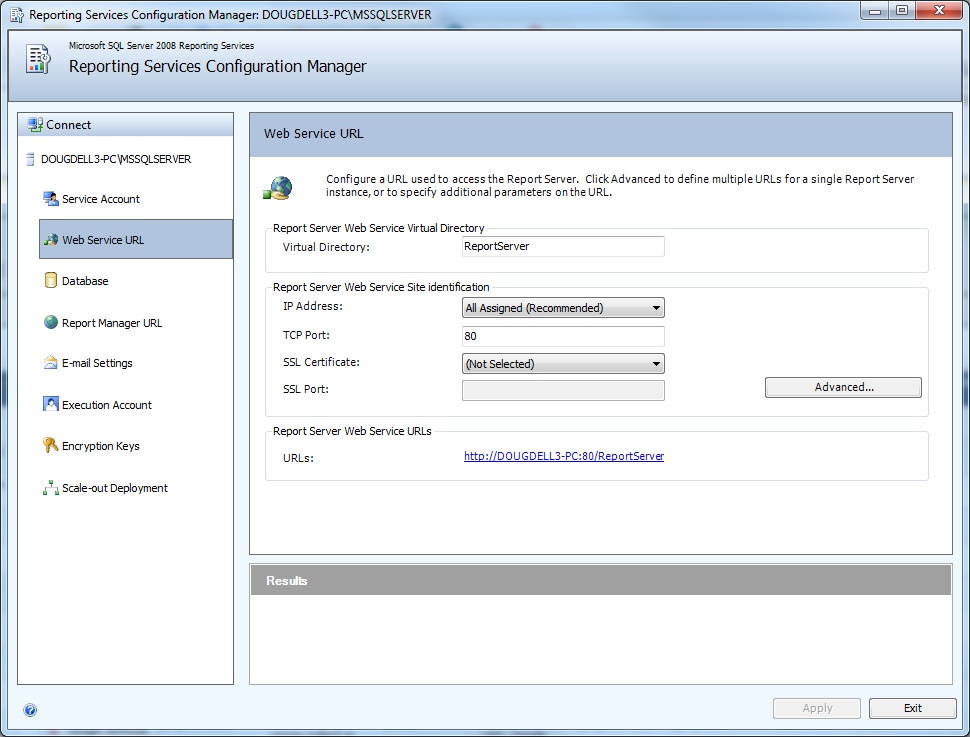This screenshot has height=737, width=970.
Task: Click the "Virtual Directory:" label
Action: (326, 247)
